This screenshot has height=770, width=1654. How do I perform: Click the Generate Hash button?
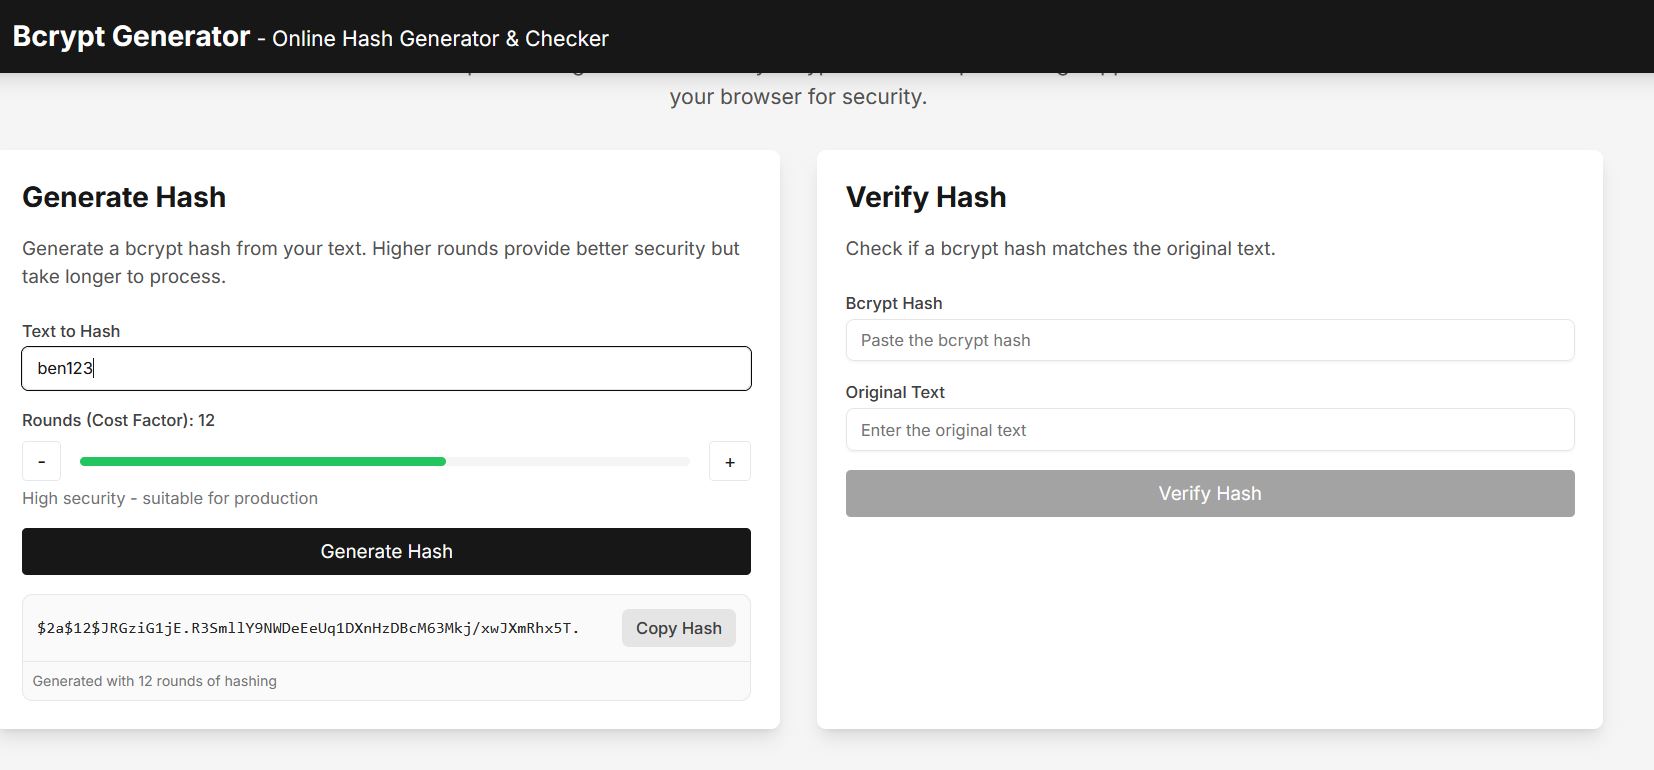[386, 551]
